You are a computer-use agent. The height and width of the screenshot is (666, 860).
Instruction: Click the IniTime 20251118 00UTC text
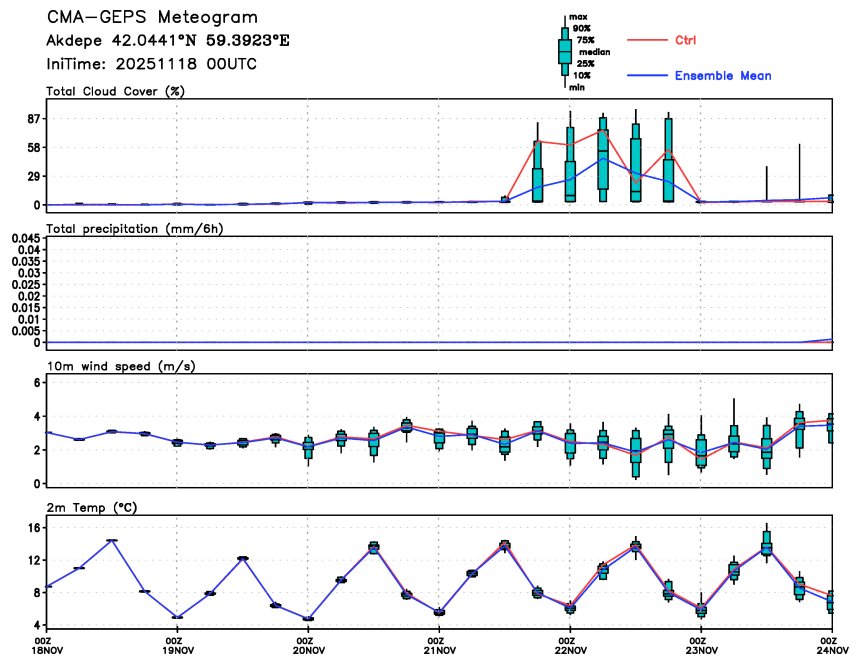[151, 63]
